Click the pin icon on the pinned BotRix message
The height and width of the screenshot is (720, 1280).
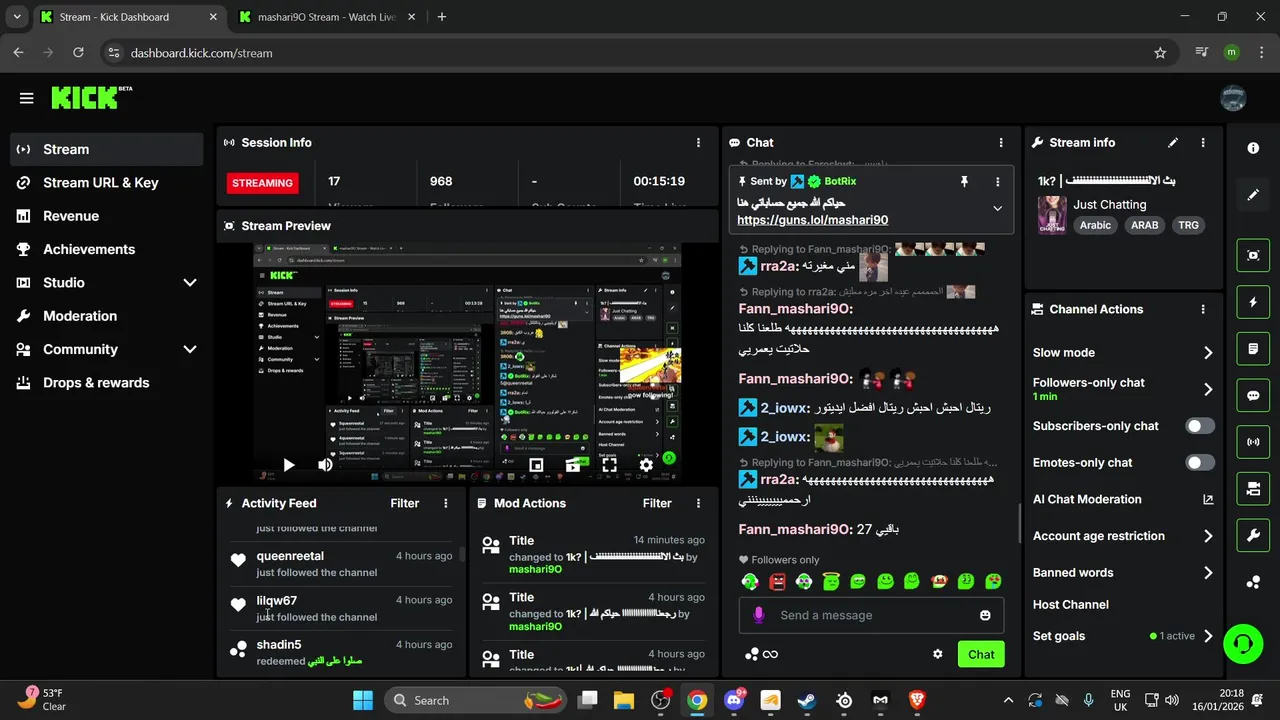964,181
